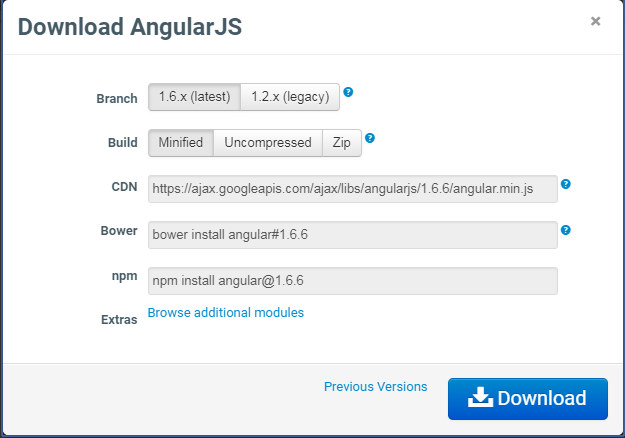The image size is (625, 438).
Task: Close the Download AngularJS dialog
Action: pos(596,21)
